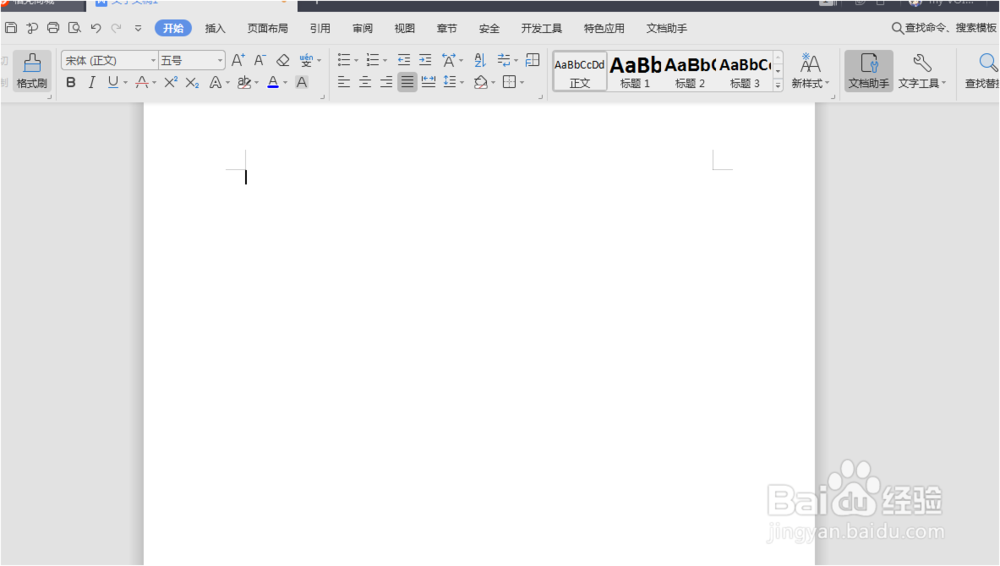This screenshot has width=1000, height=566.
Task: Toggle italic formatting
Action: [92, 82]
